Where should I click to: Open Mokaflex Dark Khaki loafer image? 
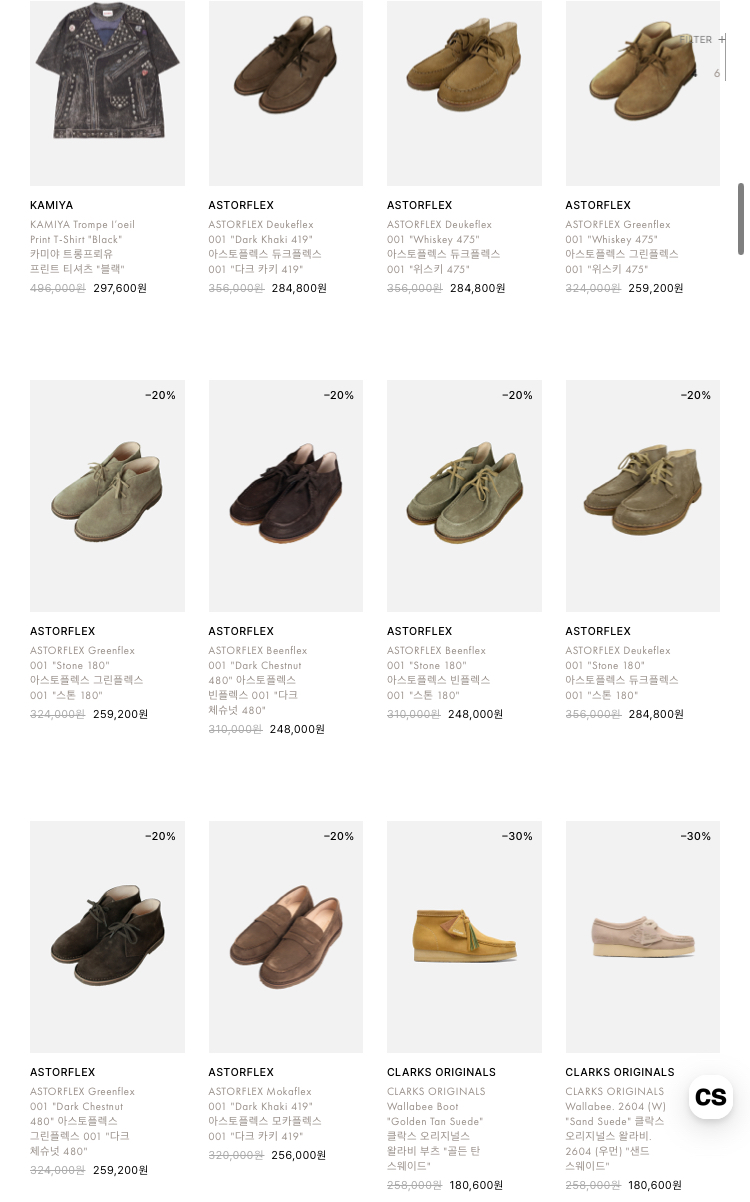click(286, 937)
